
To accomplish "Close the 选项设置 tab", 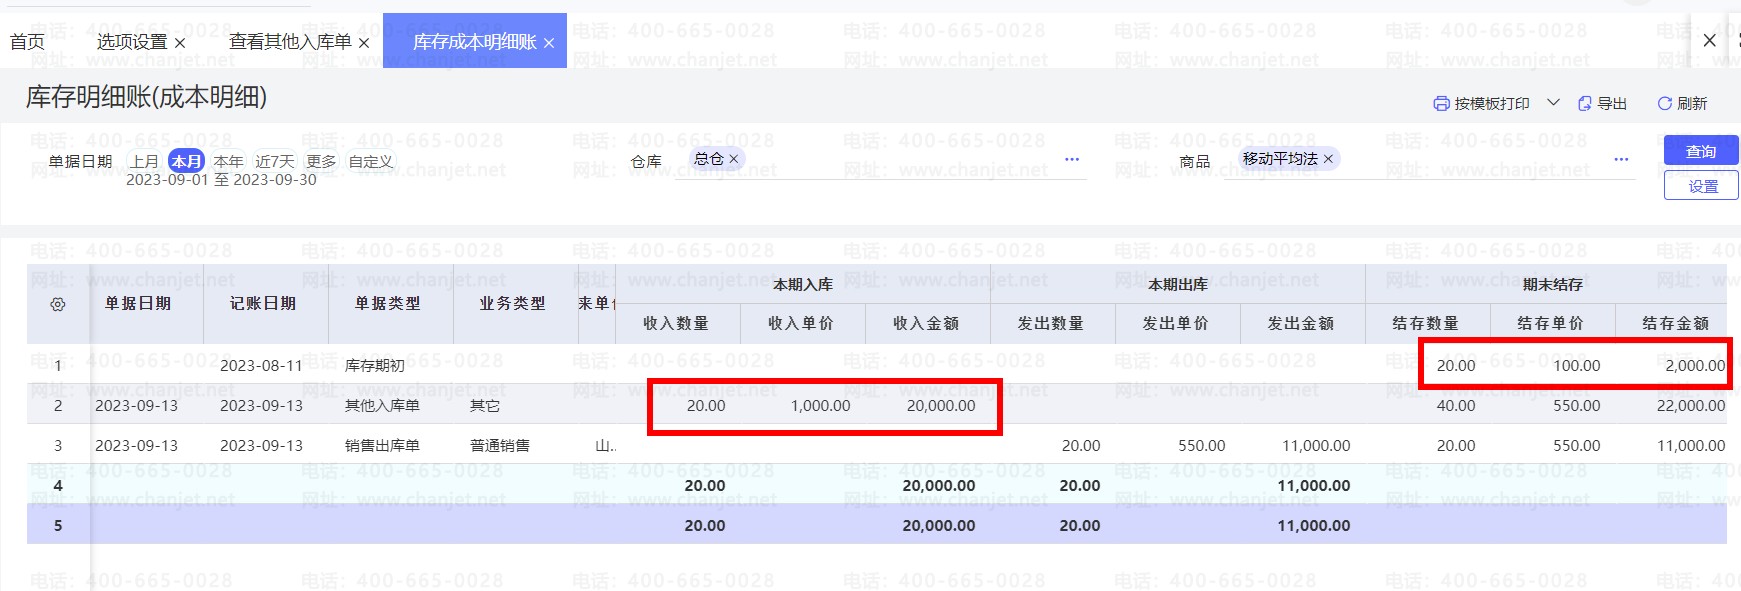I will (180, 43).
